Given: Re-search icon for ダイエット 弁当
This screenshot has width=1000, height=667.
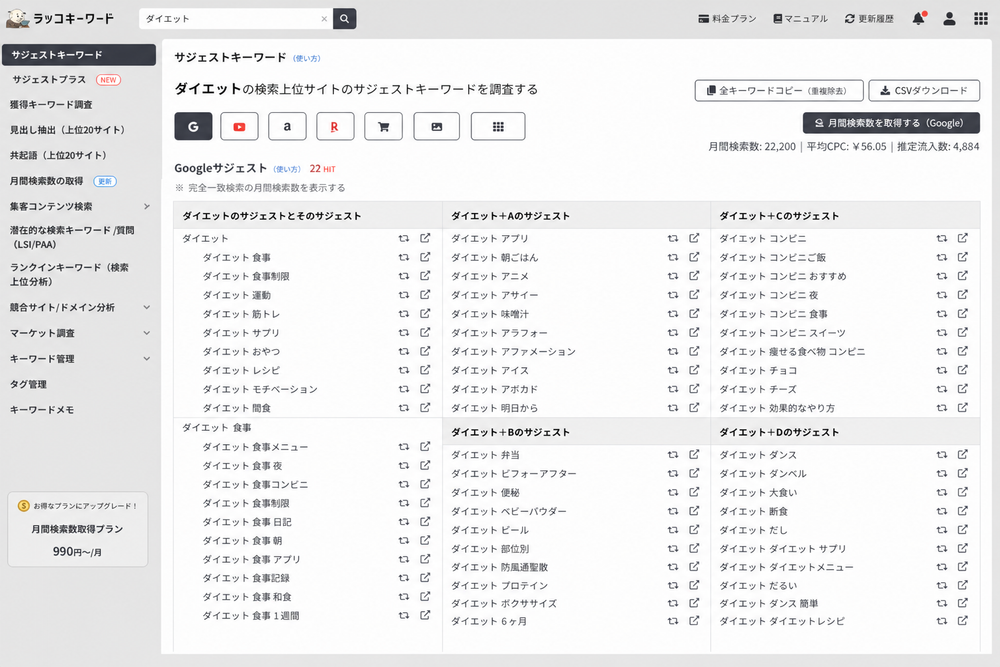Looking at the screenshot, I should pyautogui.click(x=673, y=455).
